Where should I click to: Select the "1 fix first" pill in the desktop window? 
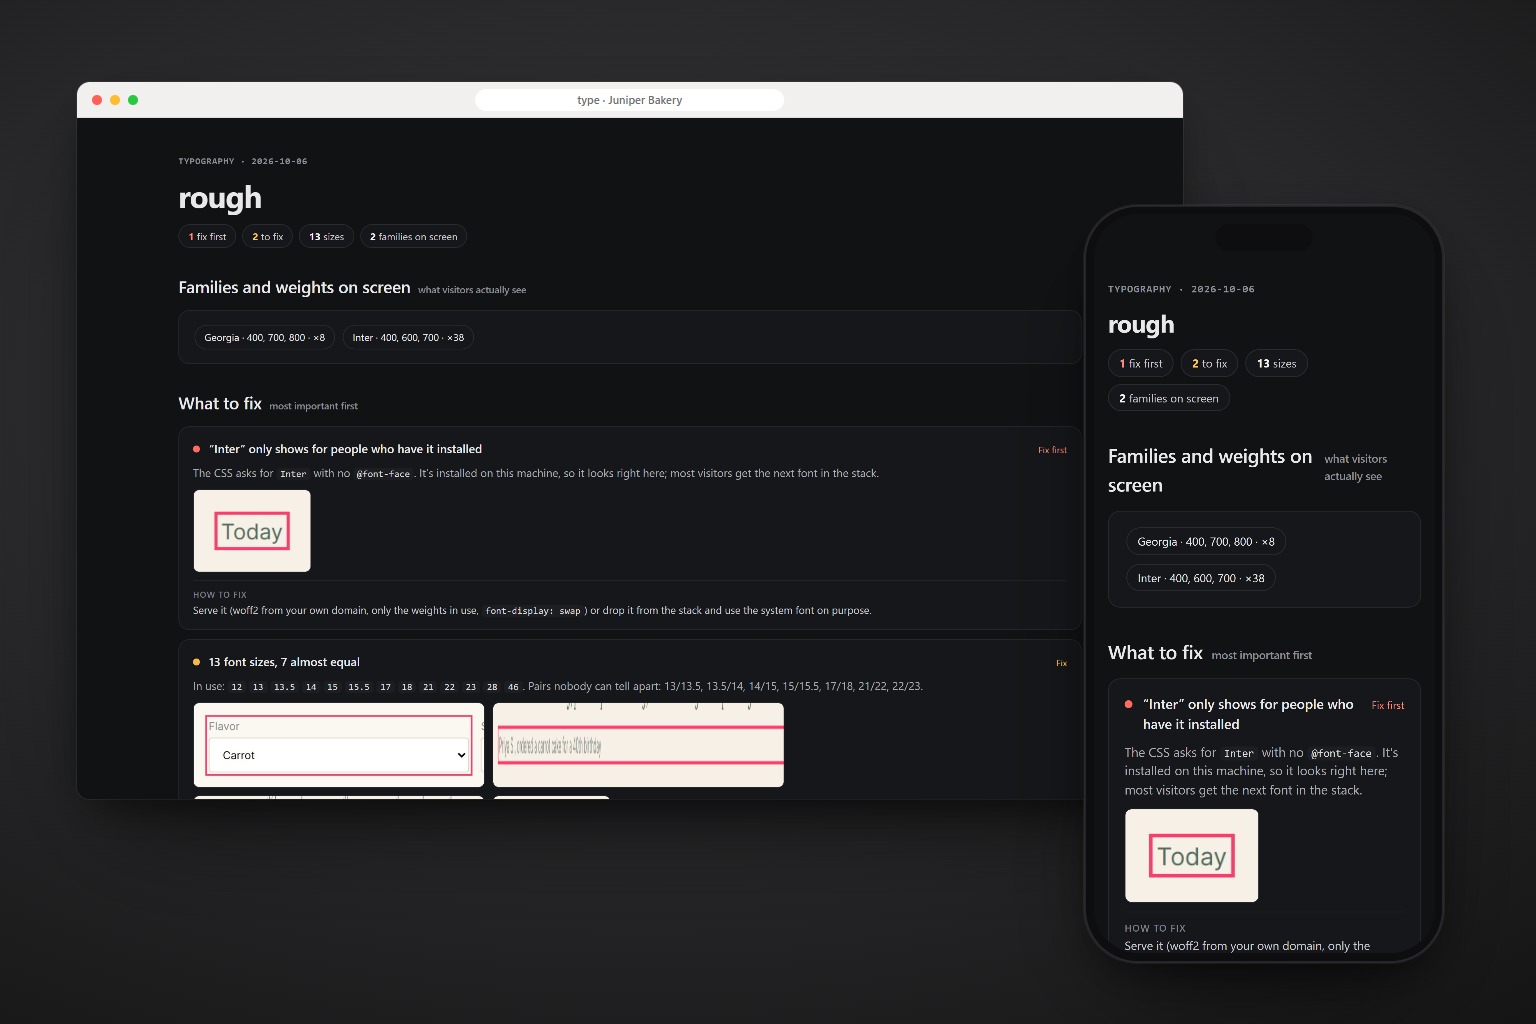[x=207, y=237]
